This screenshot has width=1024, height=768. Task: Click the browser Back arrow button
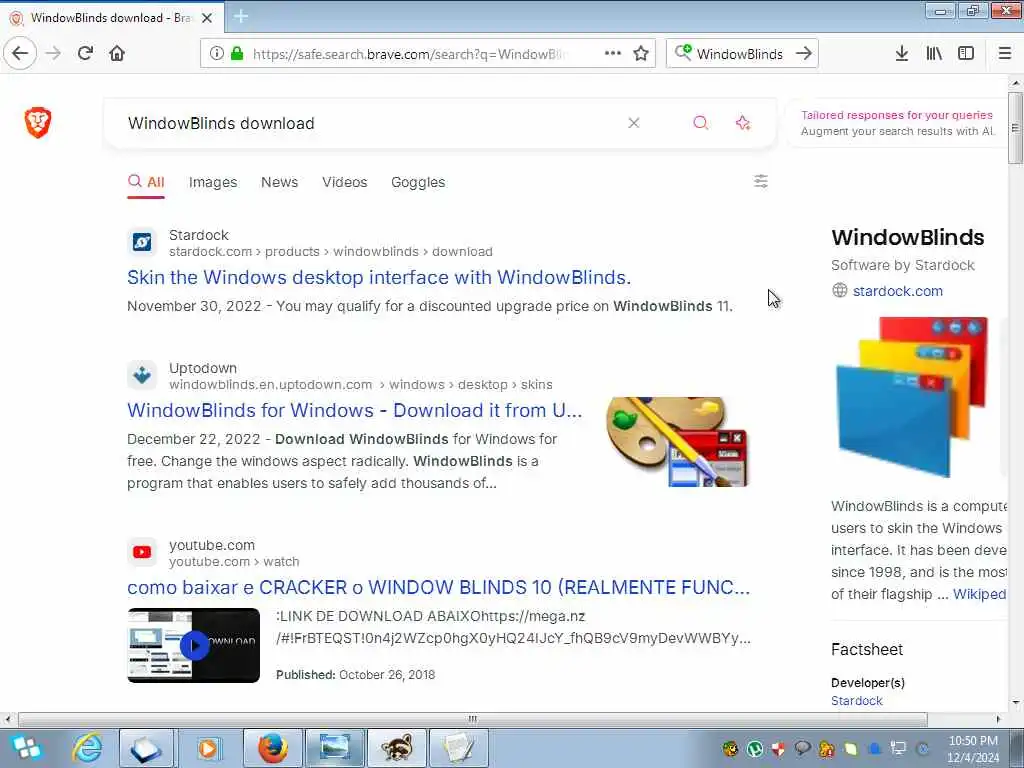coord(20,54)
